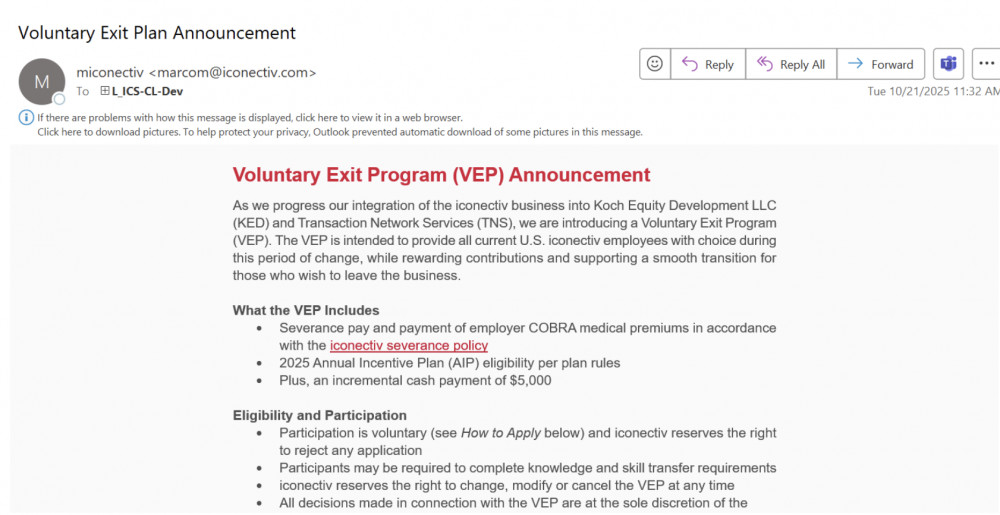Click sender name miconectiv

coord(110,72)
